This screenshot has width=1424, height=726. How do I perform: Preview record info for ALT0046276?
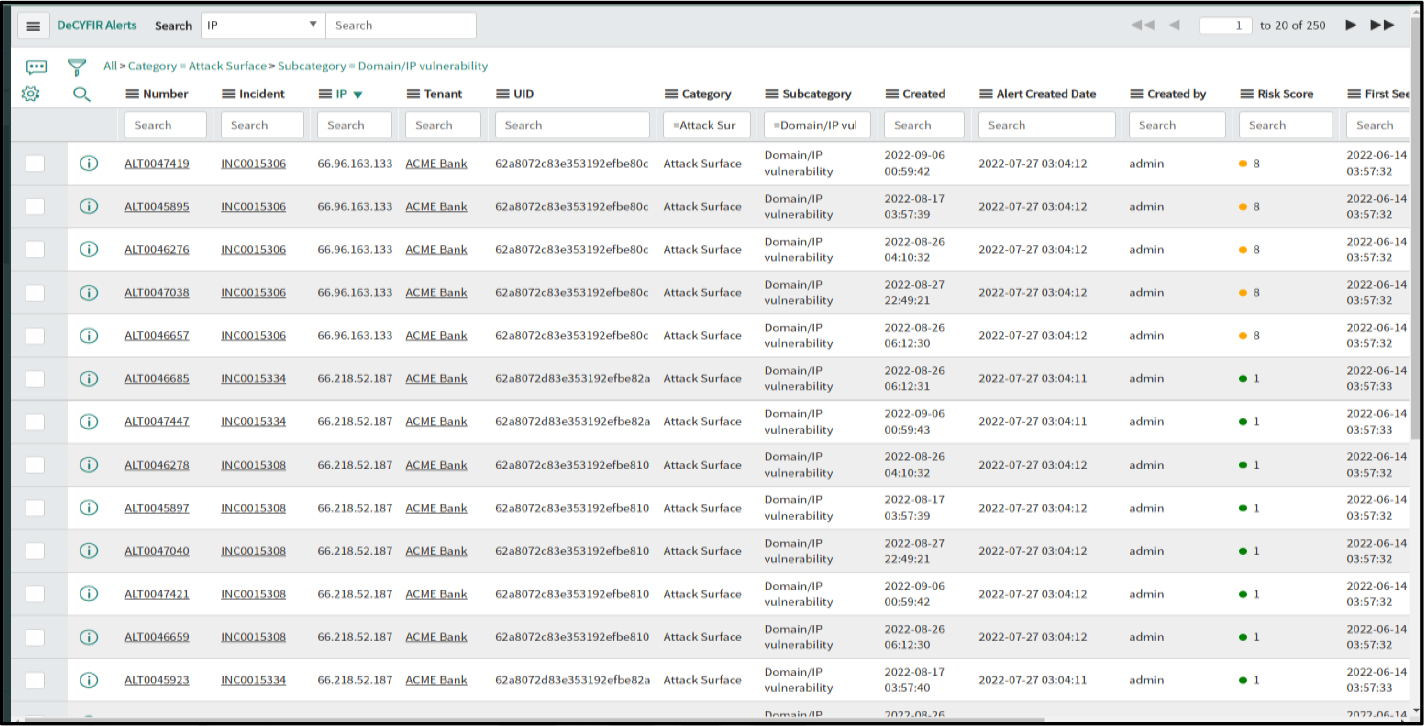88,249
